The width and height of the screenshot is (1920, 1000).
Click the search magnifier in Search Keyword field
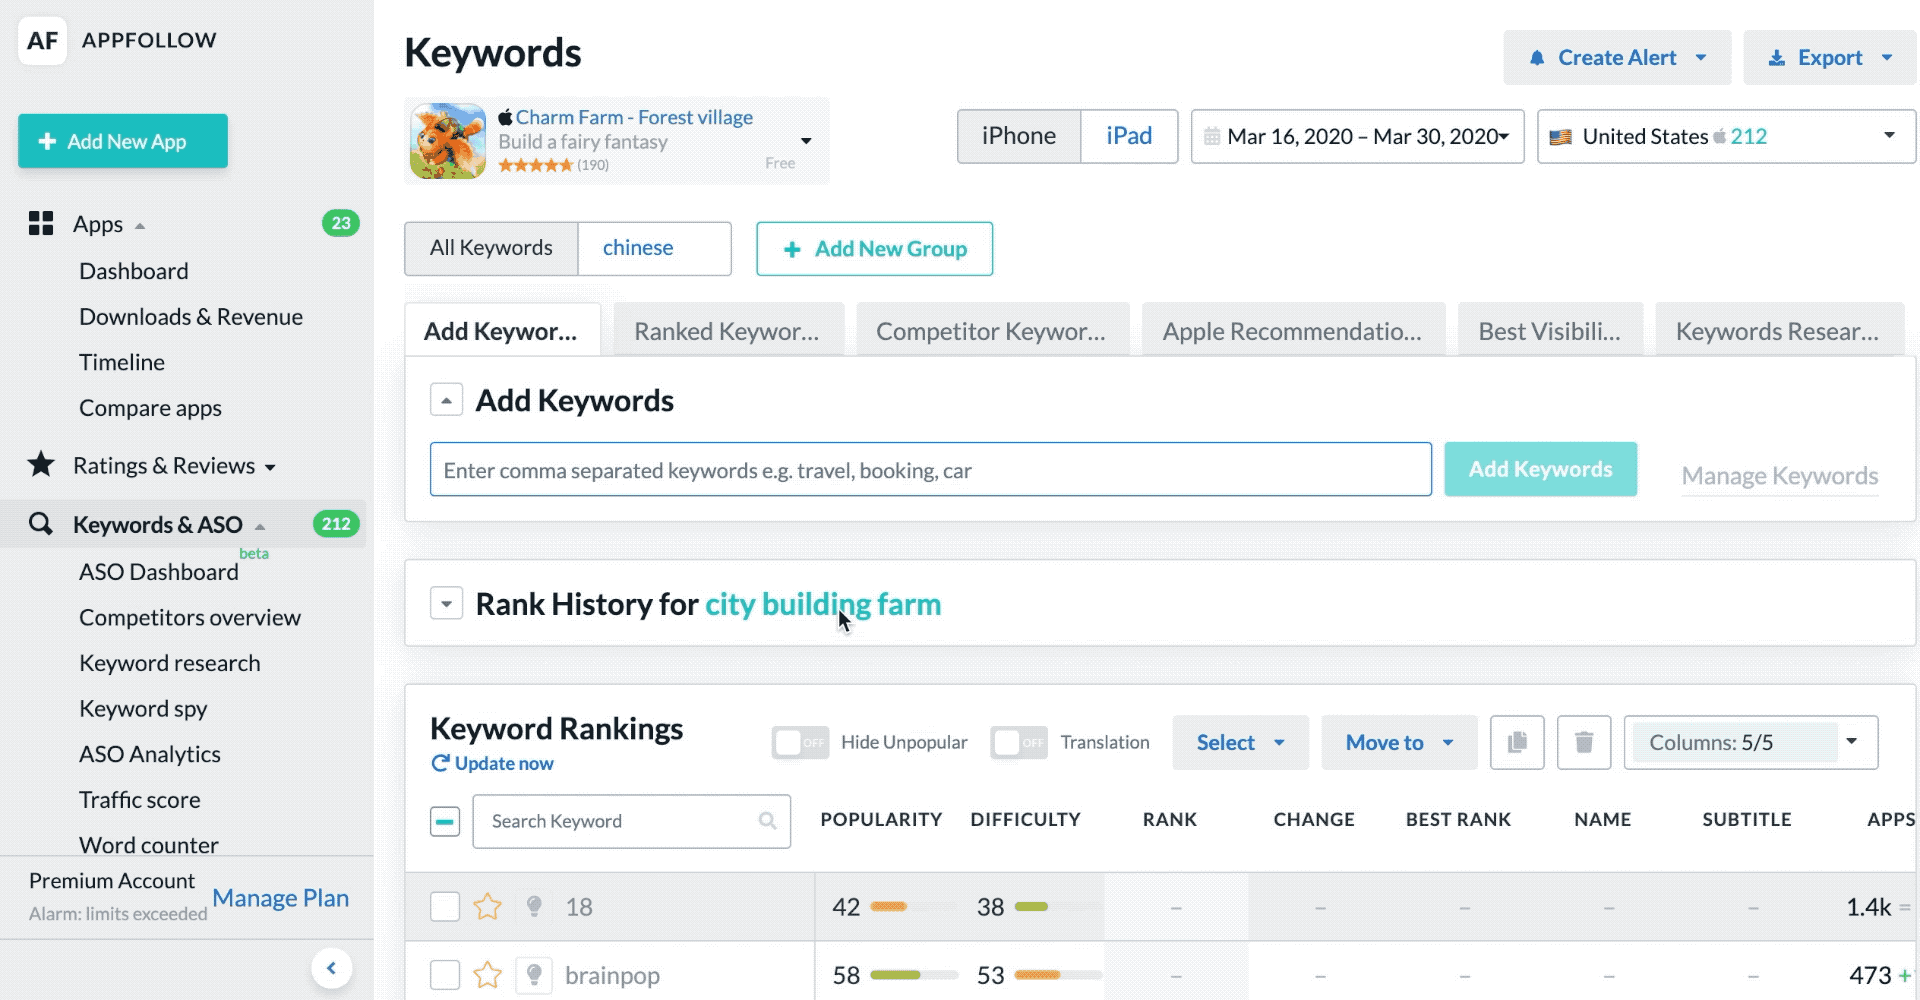tap(767, 821)
